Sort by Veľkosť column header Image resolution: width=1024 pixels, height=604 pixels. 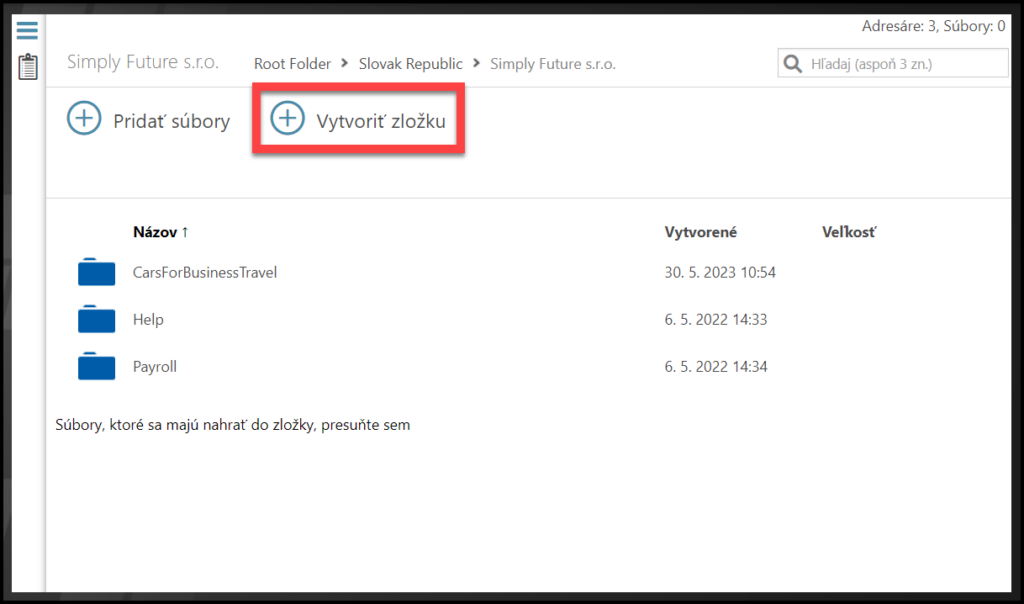848,232
